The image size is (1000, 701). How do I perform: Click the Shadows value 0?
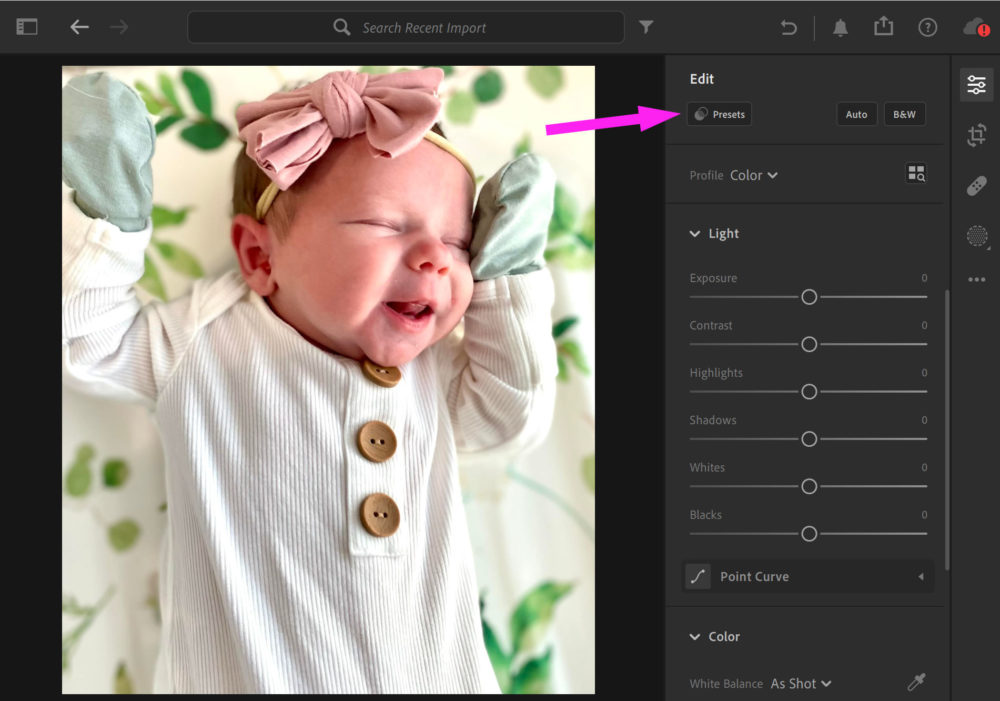click(924, 420)
